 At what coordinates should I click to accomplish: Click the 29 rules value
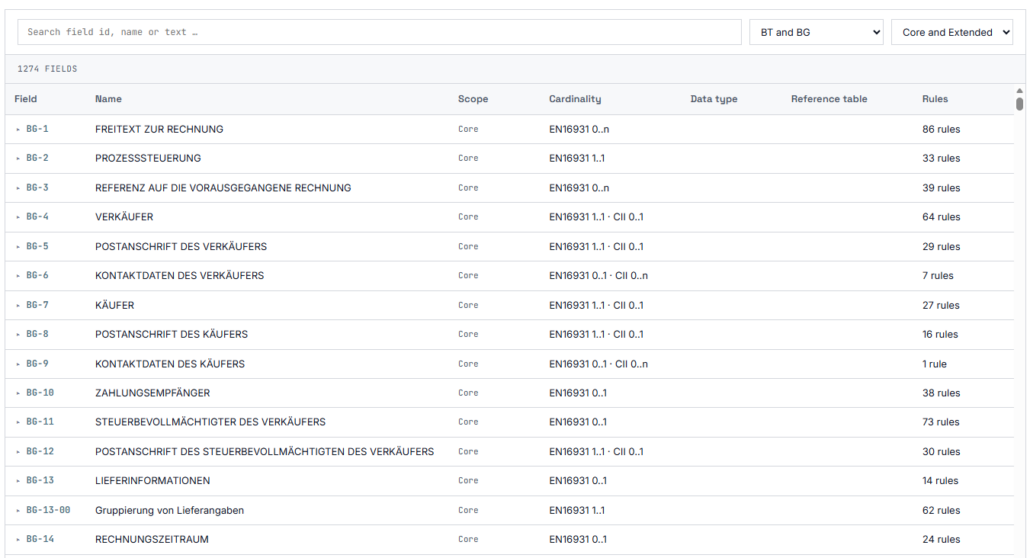941,246
